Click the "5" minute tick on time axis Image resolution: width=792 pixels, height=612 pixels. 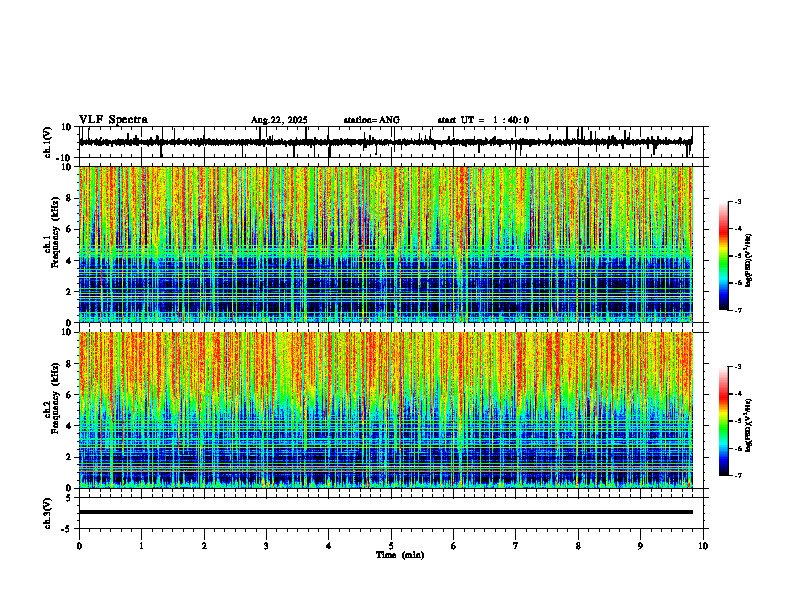pyautogui.click(x=391, y=546)
